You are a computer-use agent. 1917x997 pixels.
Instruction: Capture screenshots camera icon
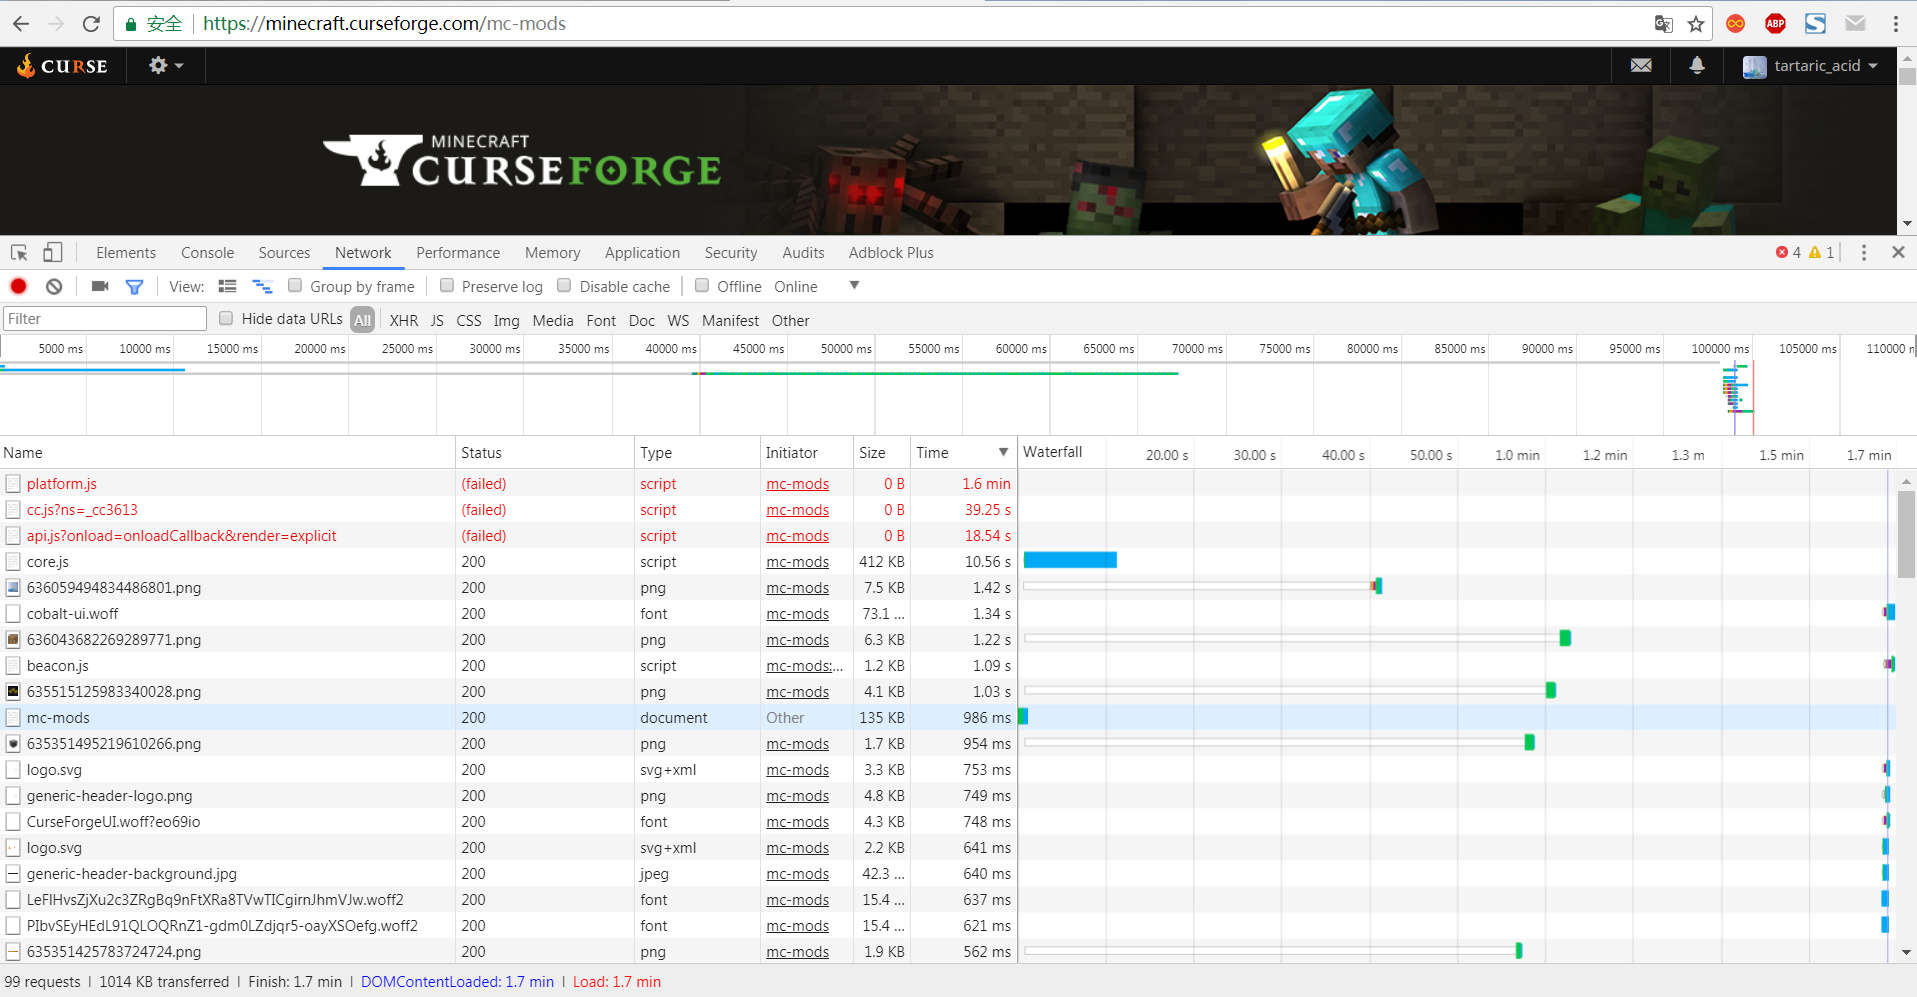click(100, 287)
